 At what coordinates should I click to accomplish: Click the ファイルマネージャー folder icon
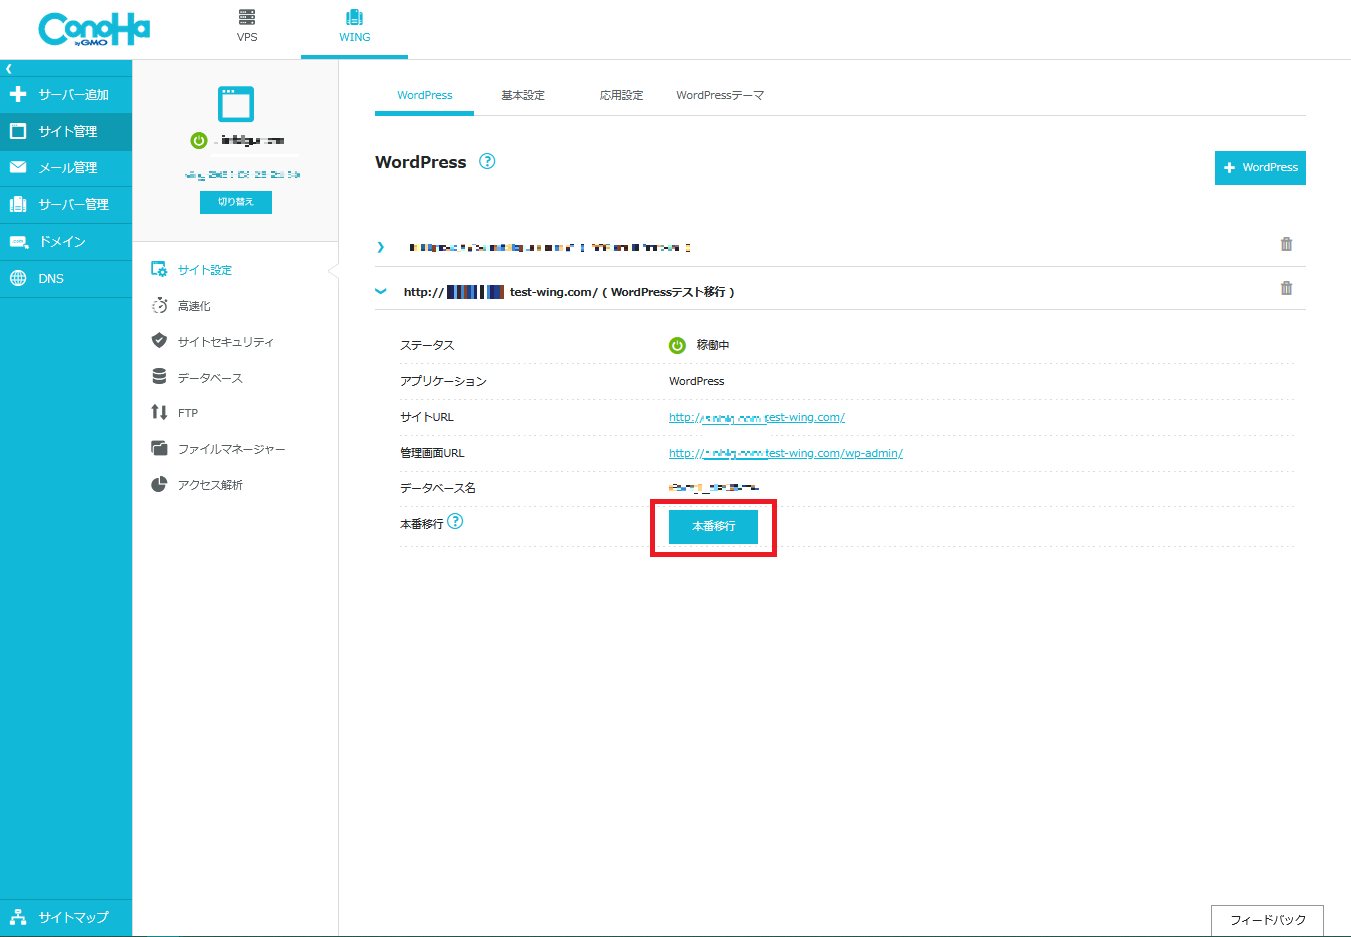pos(159,448)
